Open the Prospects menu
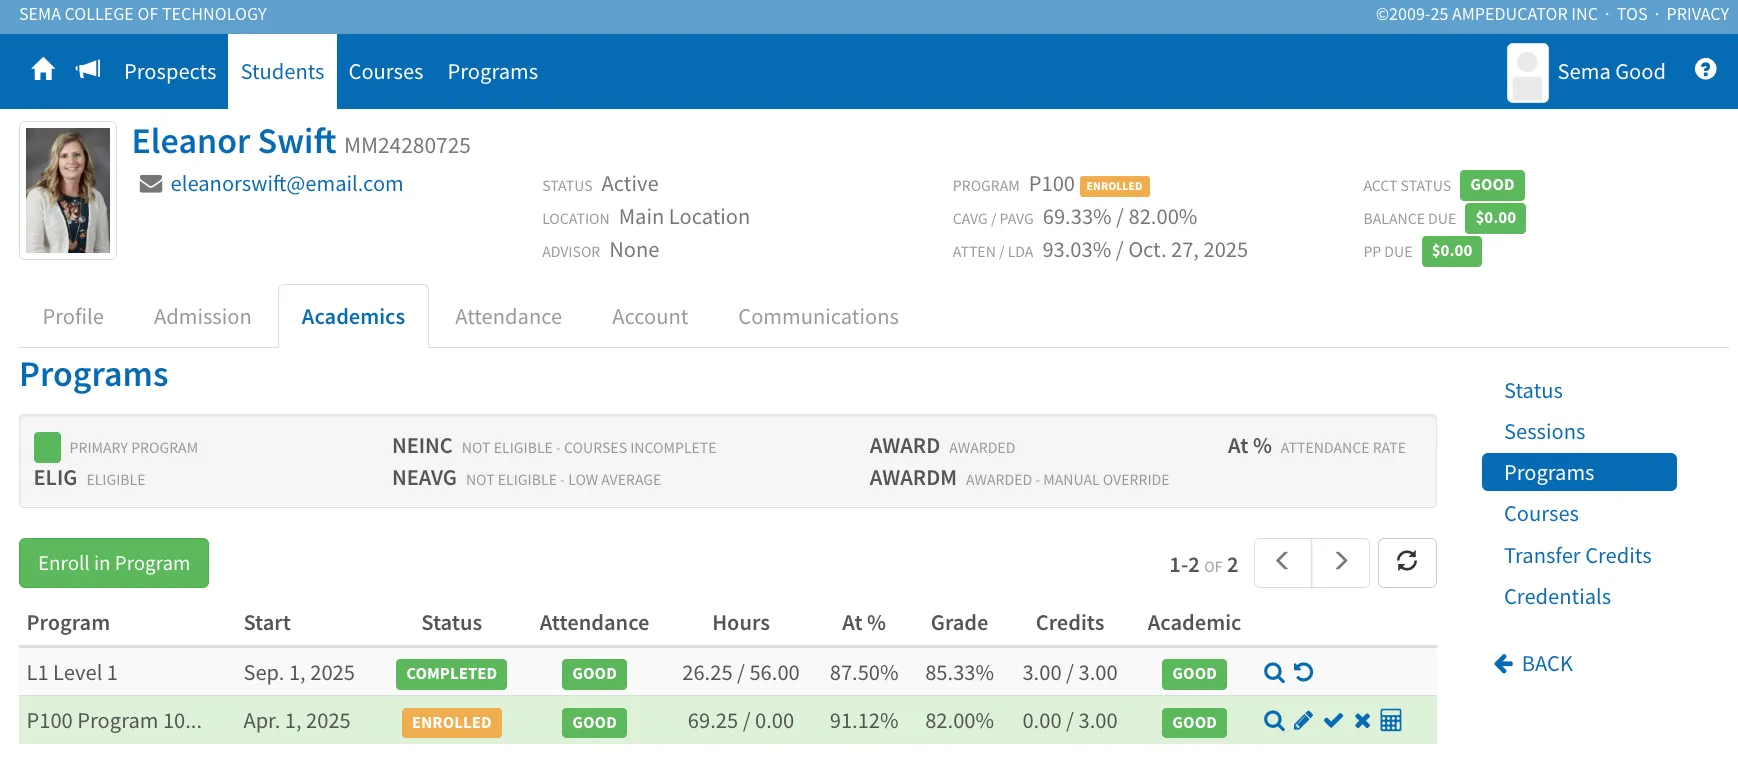The image size is (1738, 764). pos(170,72)
